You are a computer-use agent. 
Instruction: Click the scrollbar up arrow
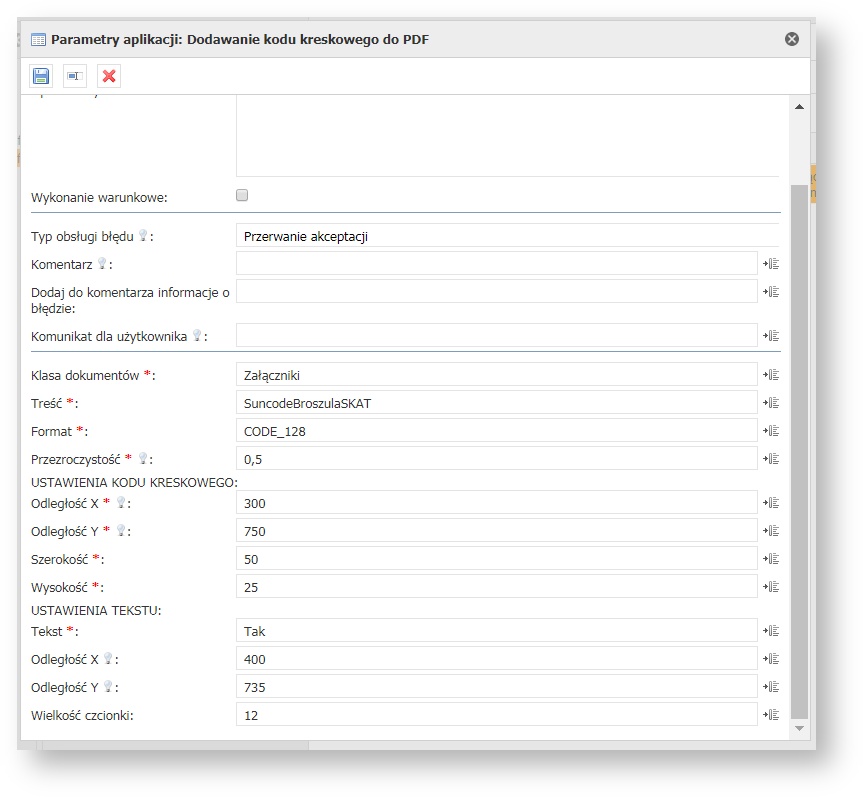(799, 107)
